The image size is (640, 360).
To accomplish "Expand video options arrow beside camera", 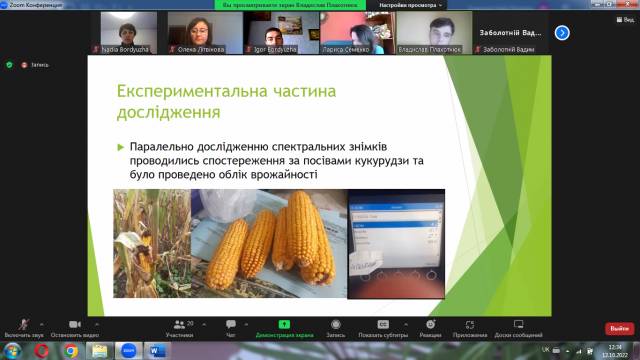I will point(97,324).
